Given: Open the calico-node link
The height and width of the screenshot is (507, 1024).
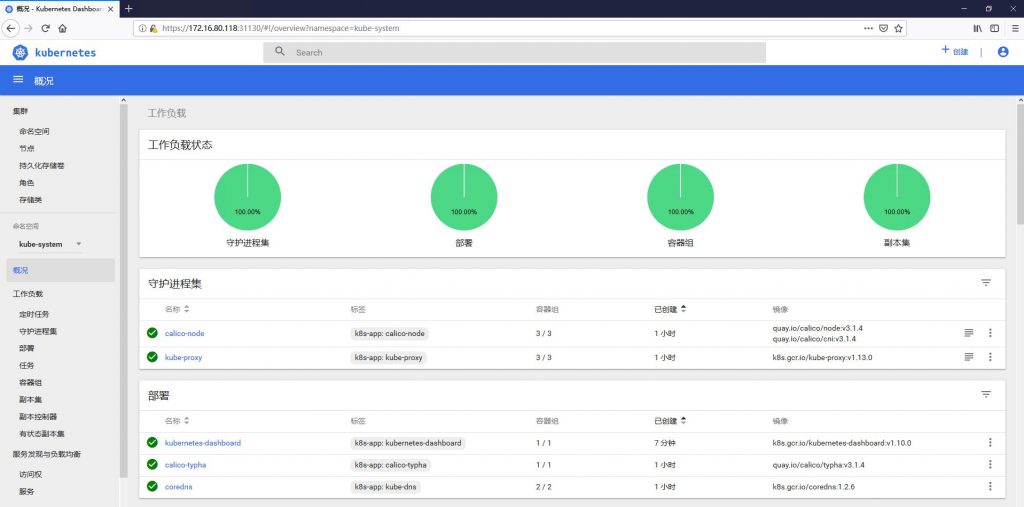Looking at the screenshot, I should click(x=185, y=333).
